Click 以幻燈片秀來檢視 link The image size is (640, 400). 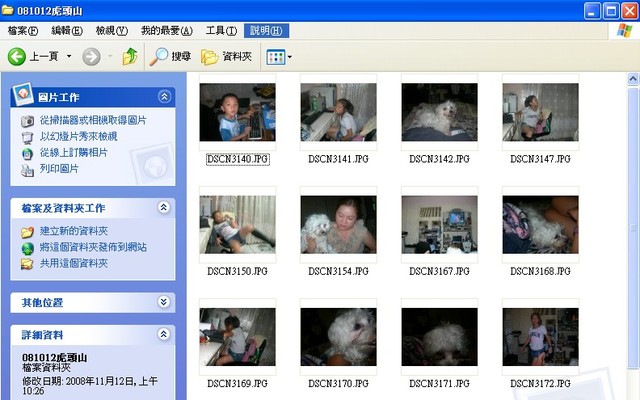78,136
